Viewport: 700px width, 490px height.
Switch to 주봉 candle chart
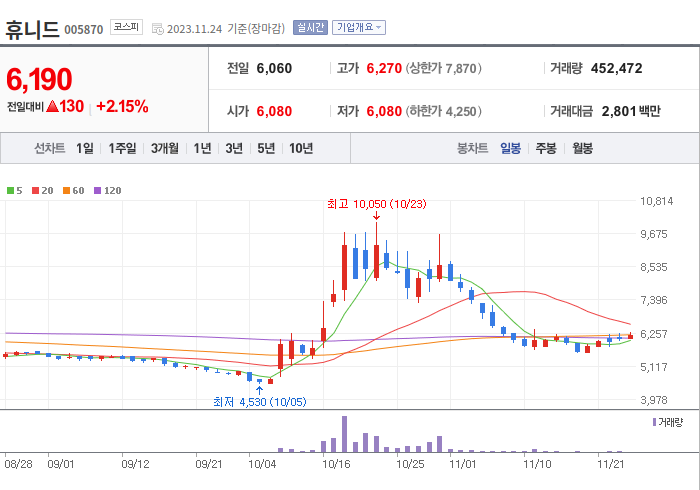pos(546,148)
